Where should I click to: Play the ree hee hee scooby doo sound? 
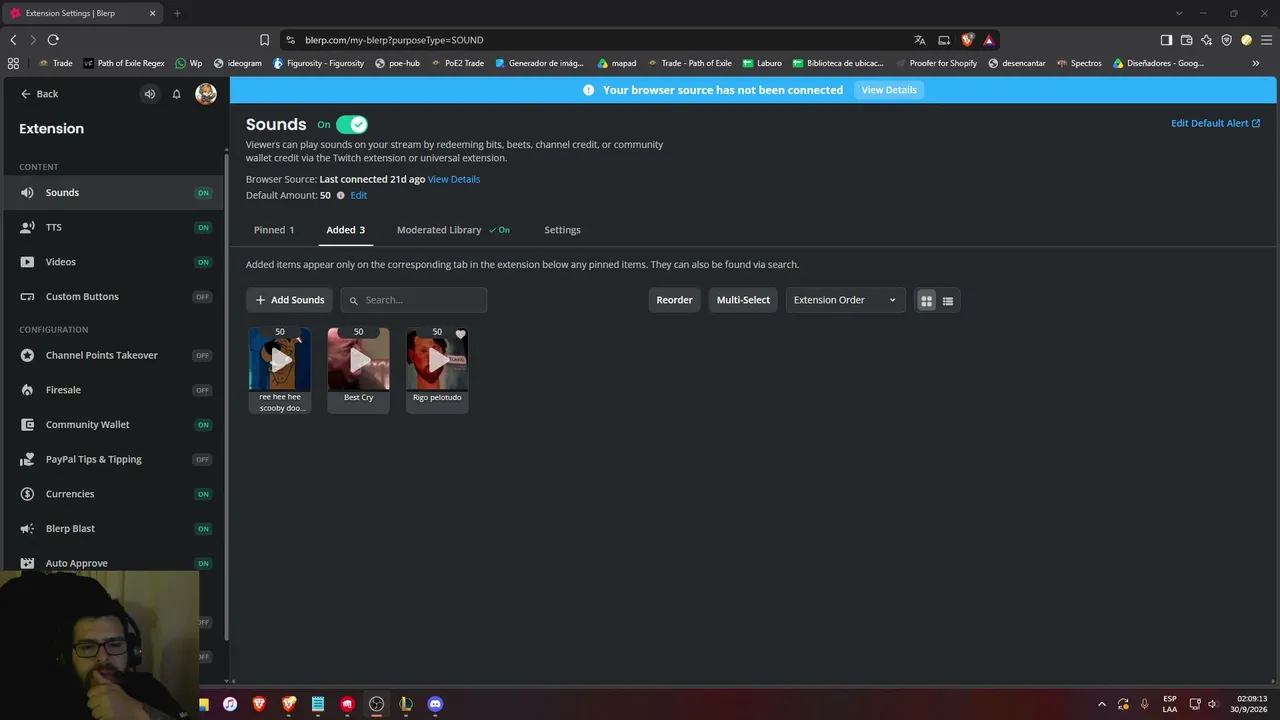(x=280, y=360)
